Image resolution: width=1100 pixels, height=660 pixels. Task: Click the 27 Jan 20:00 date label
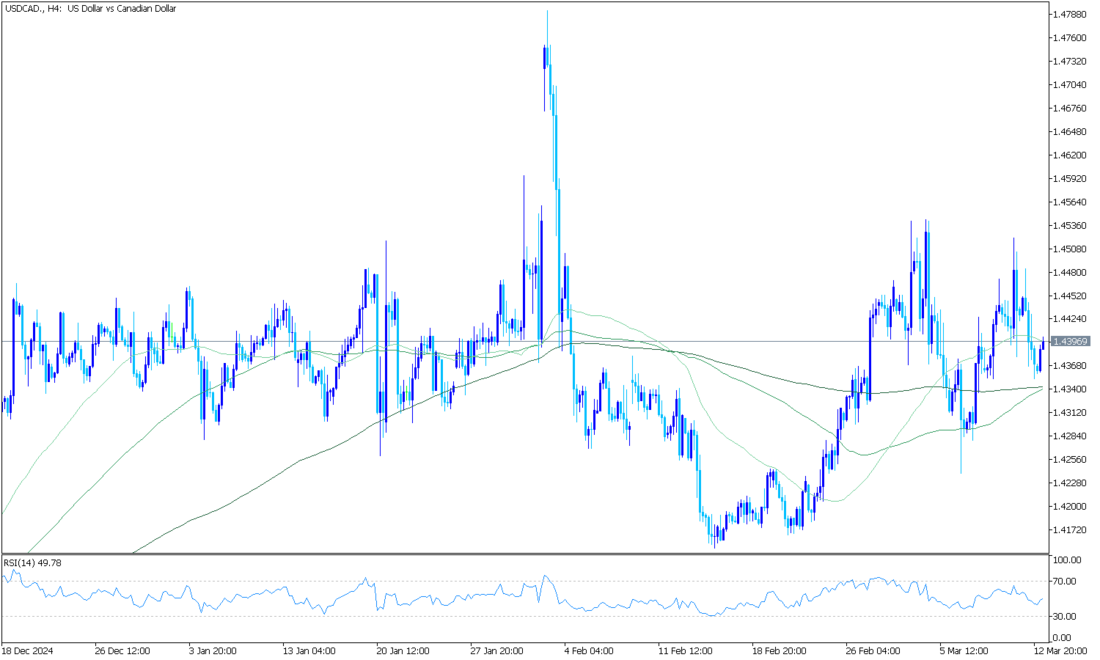(497, 650)
